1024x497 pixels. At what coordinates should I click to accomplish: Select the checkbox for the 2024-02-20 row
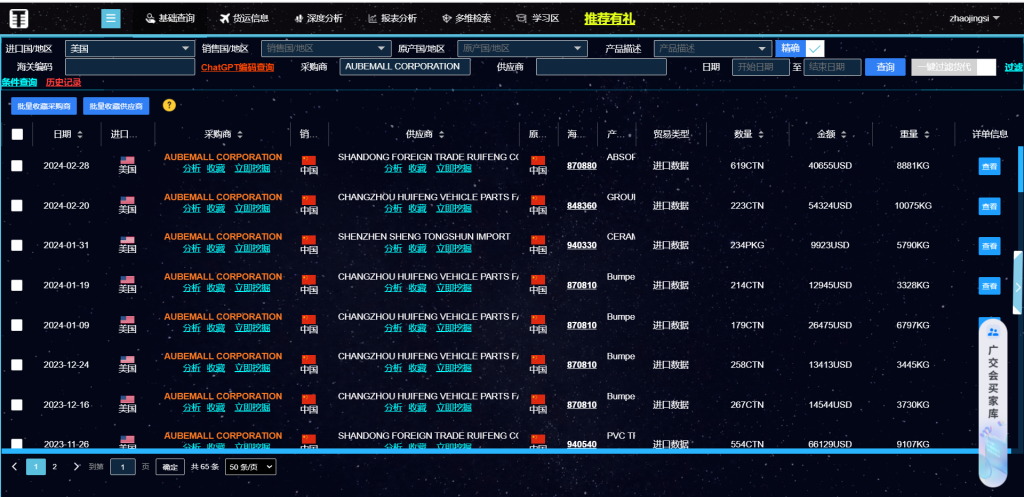pyautogui.click(x=17, y=205)
